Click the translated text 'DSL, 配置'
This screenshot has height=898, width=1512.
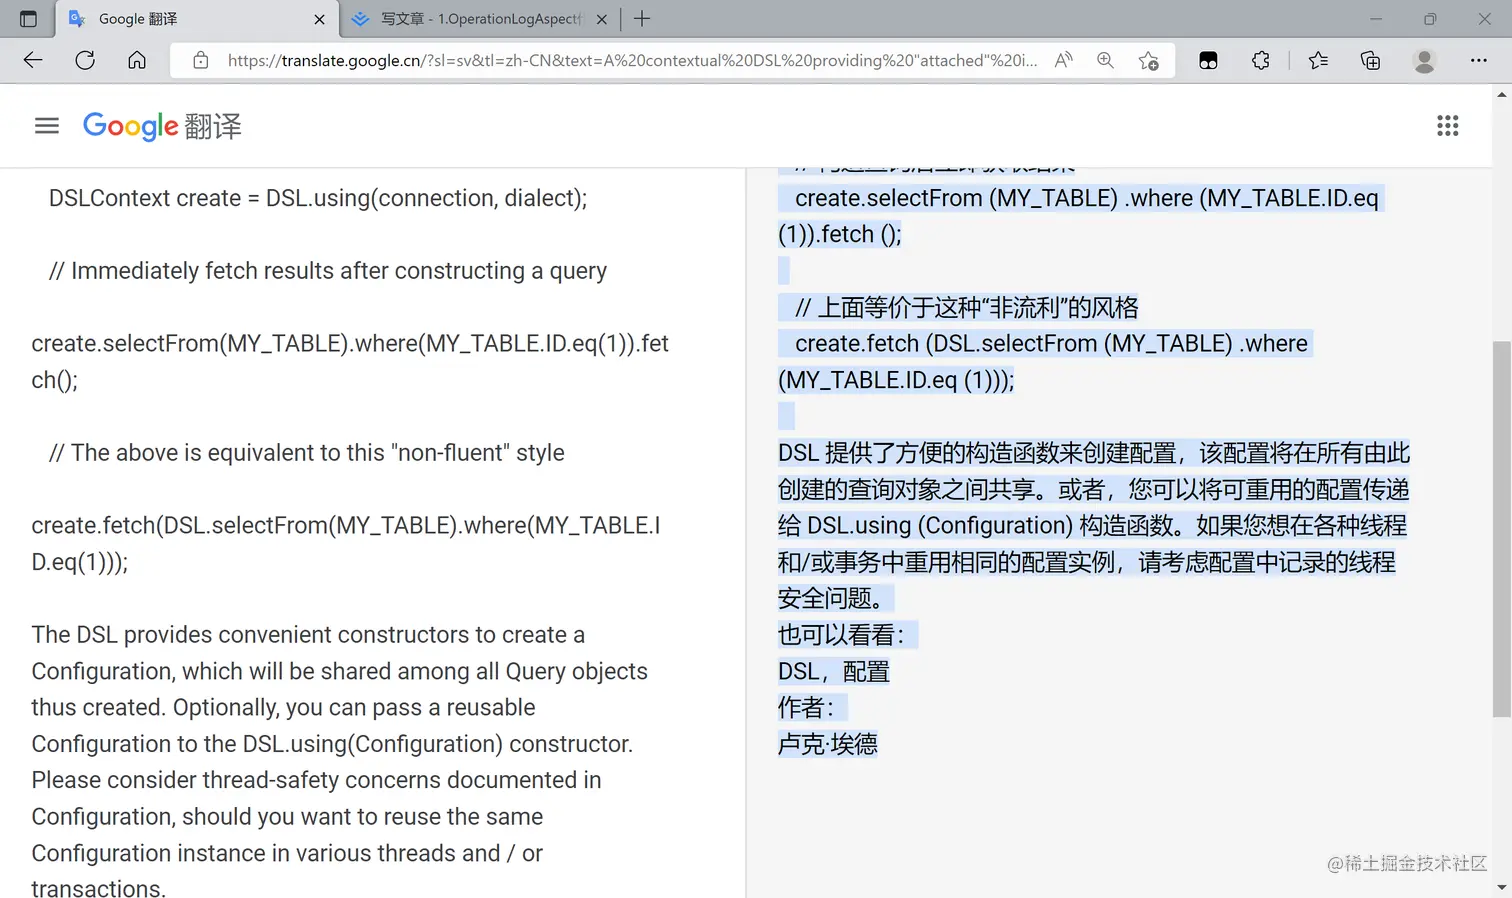click(834, 671)
